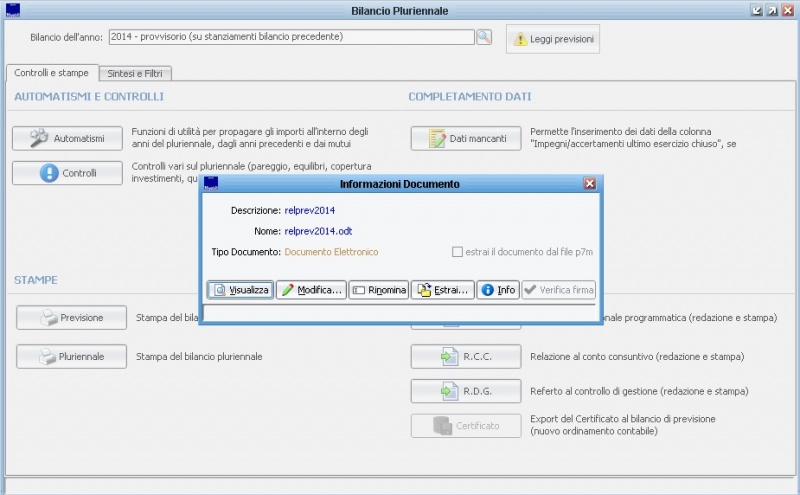Open the budget year search magnifier icon
800x495 pixels.
(x=484, y=37)
